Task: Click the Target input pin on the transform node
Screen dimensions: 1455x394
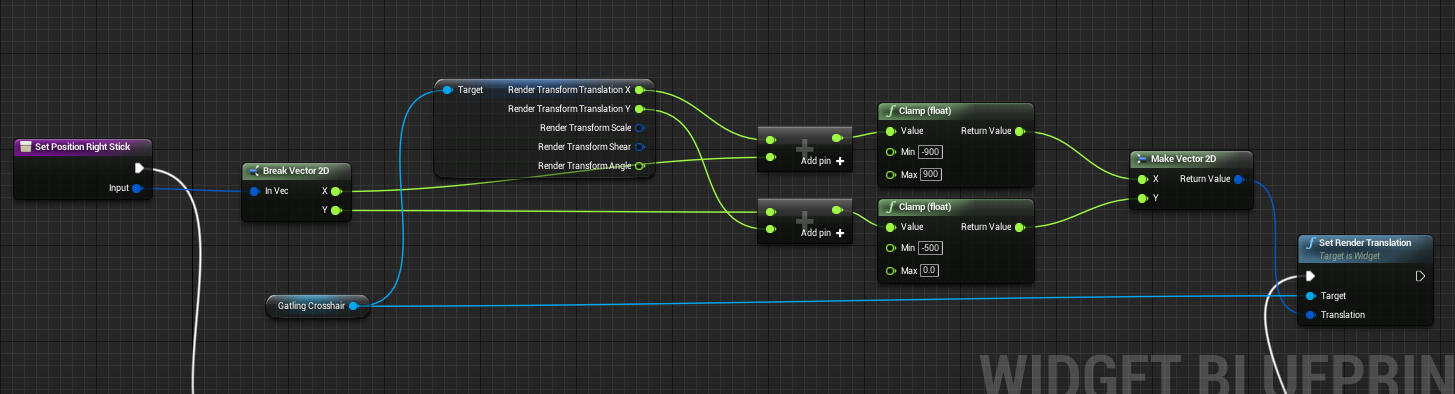Action: [x=447, y=90]
